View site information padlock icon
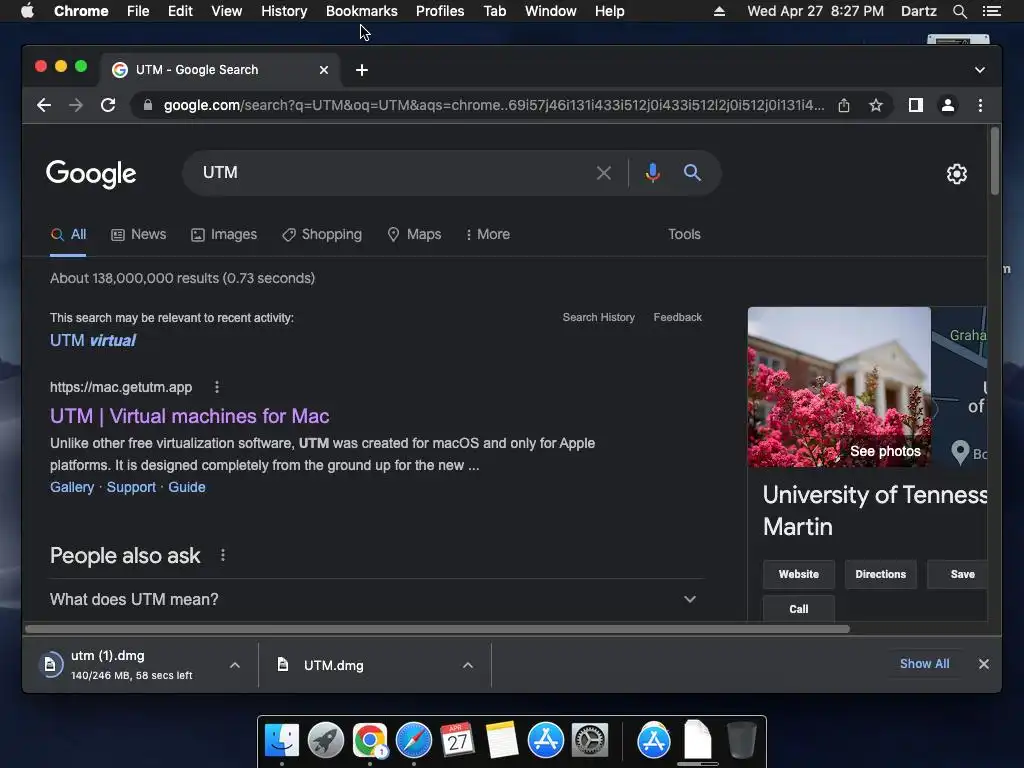This screenshot has width=1024, height=768. pyautogui.click(x=148, y=105)
